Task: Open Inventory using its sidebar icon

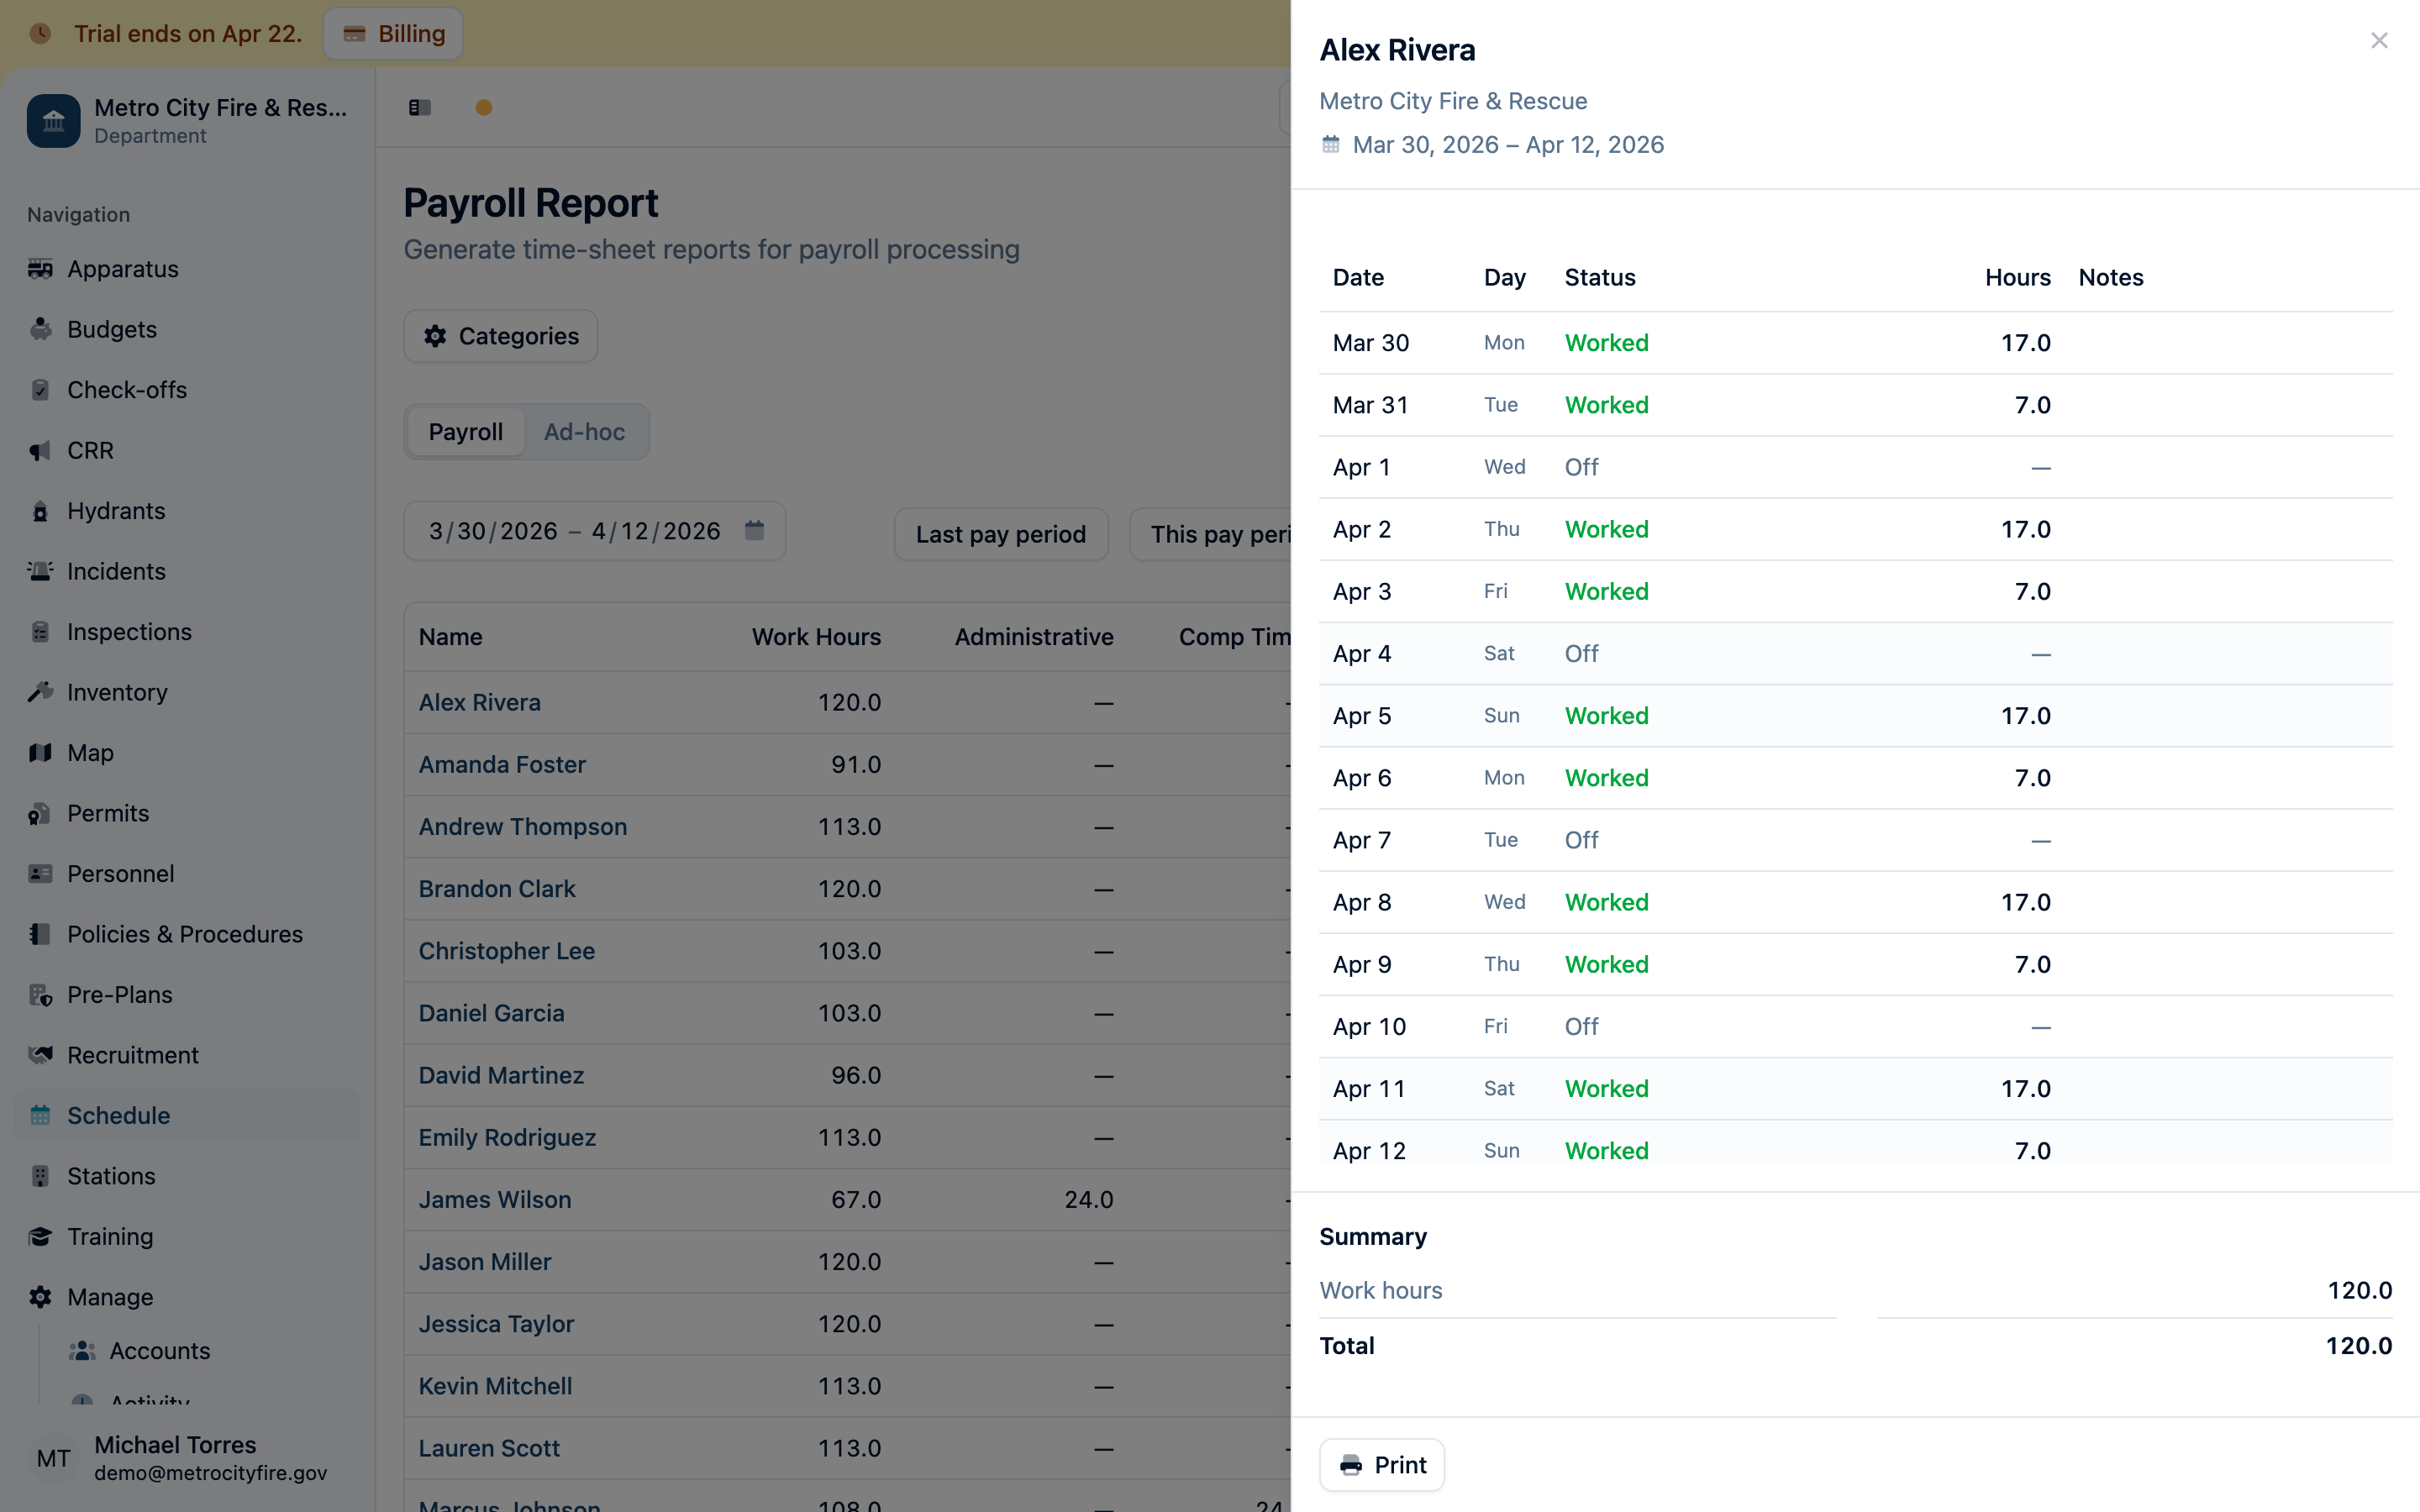Action: pyautogui.click(x=41, y=692)
